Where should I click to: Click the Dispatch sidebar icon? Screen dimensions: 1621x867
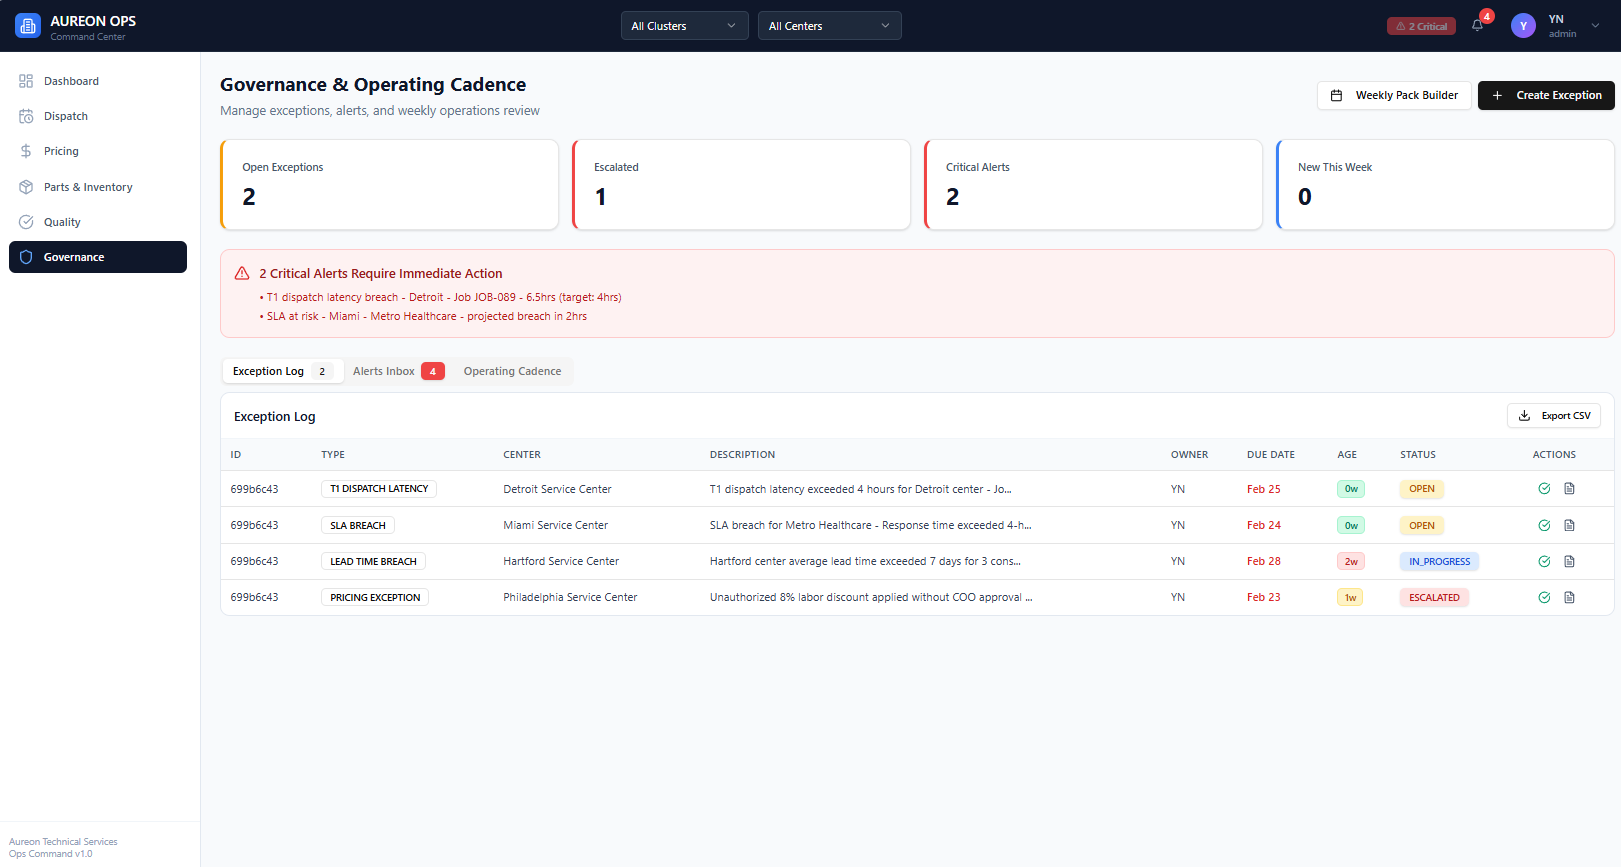coord(26,116)
